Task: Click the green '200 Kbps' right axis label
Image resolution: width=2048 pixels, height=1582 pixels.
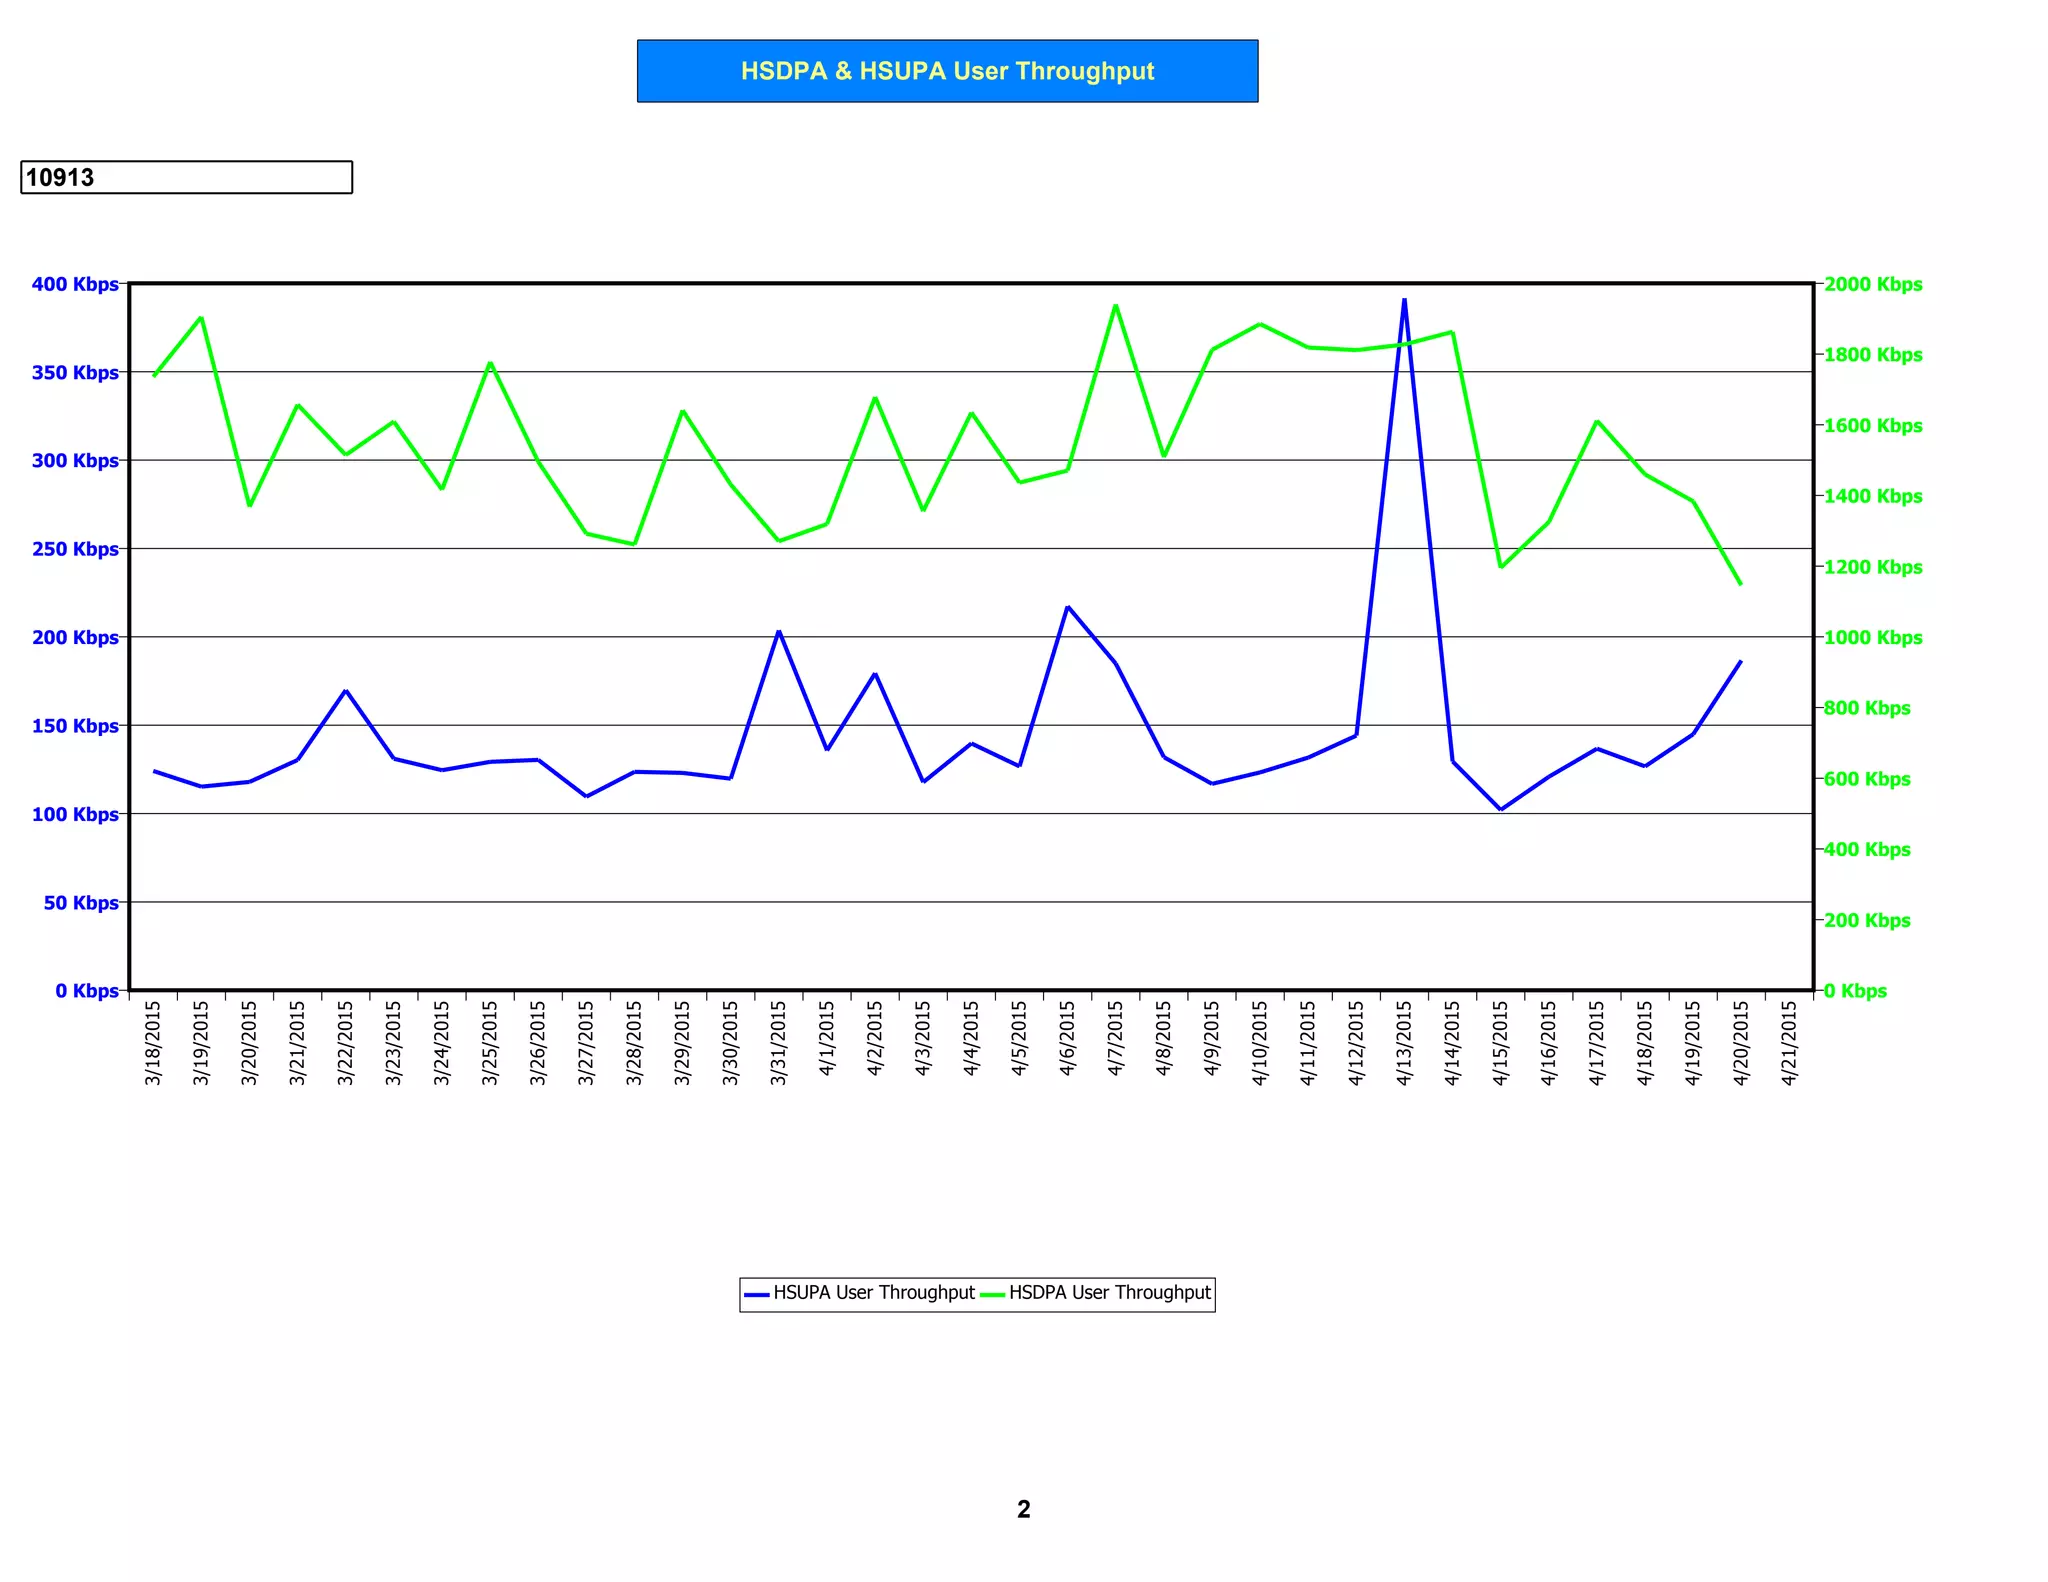Action: click(1868, 920)
